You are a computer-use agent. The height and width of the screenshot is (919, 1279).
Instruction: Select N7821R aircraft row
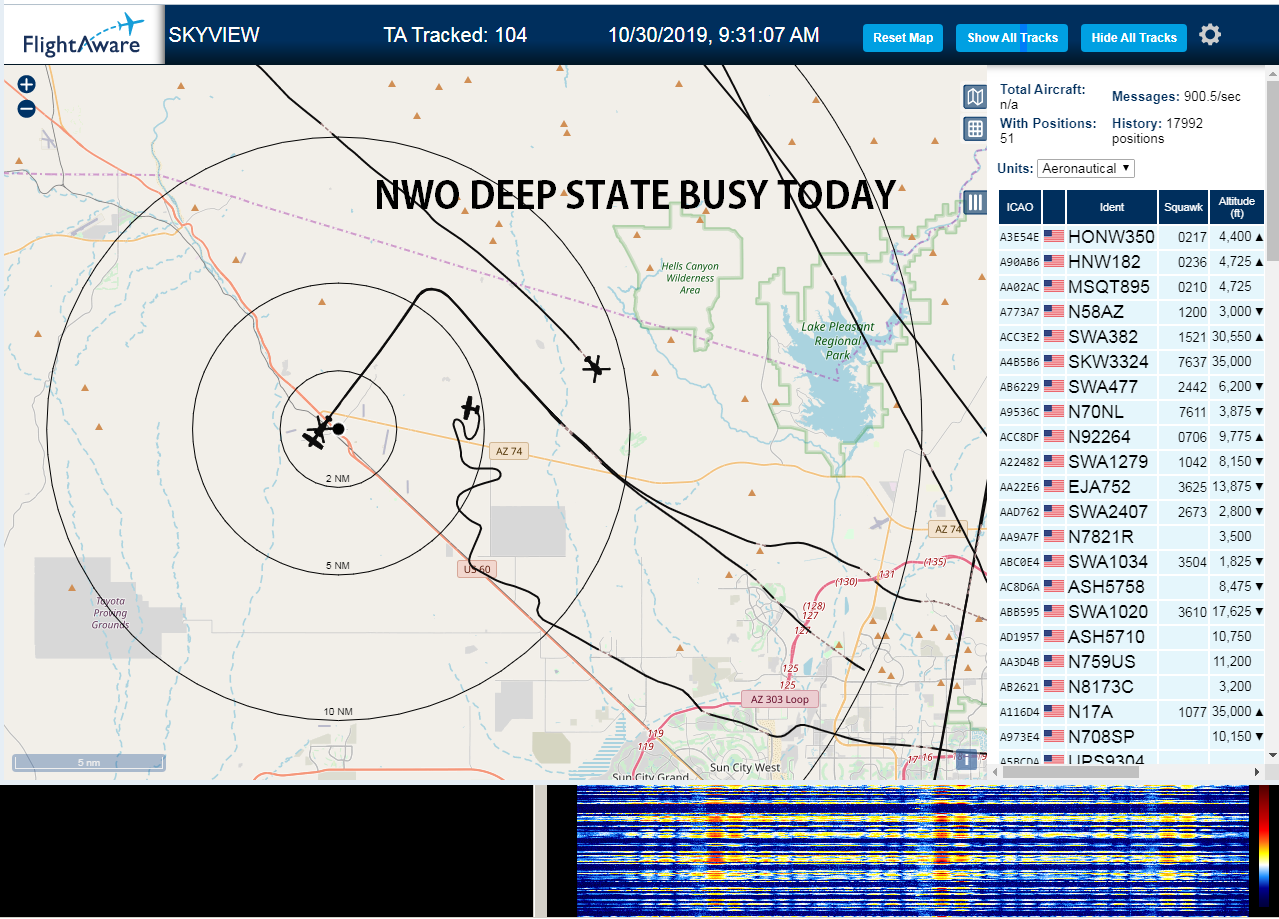(x=1132, y=537)
